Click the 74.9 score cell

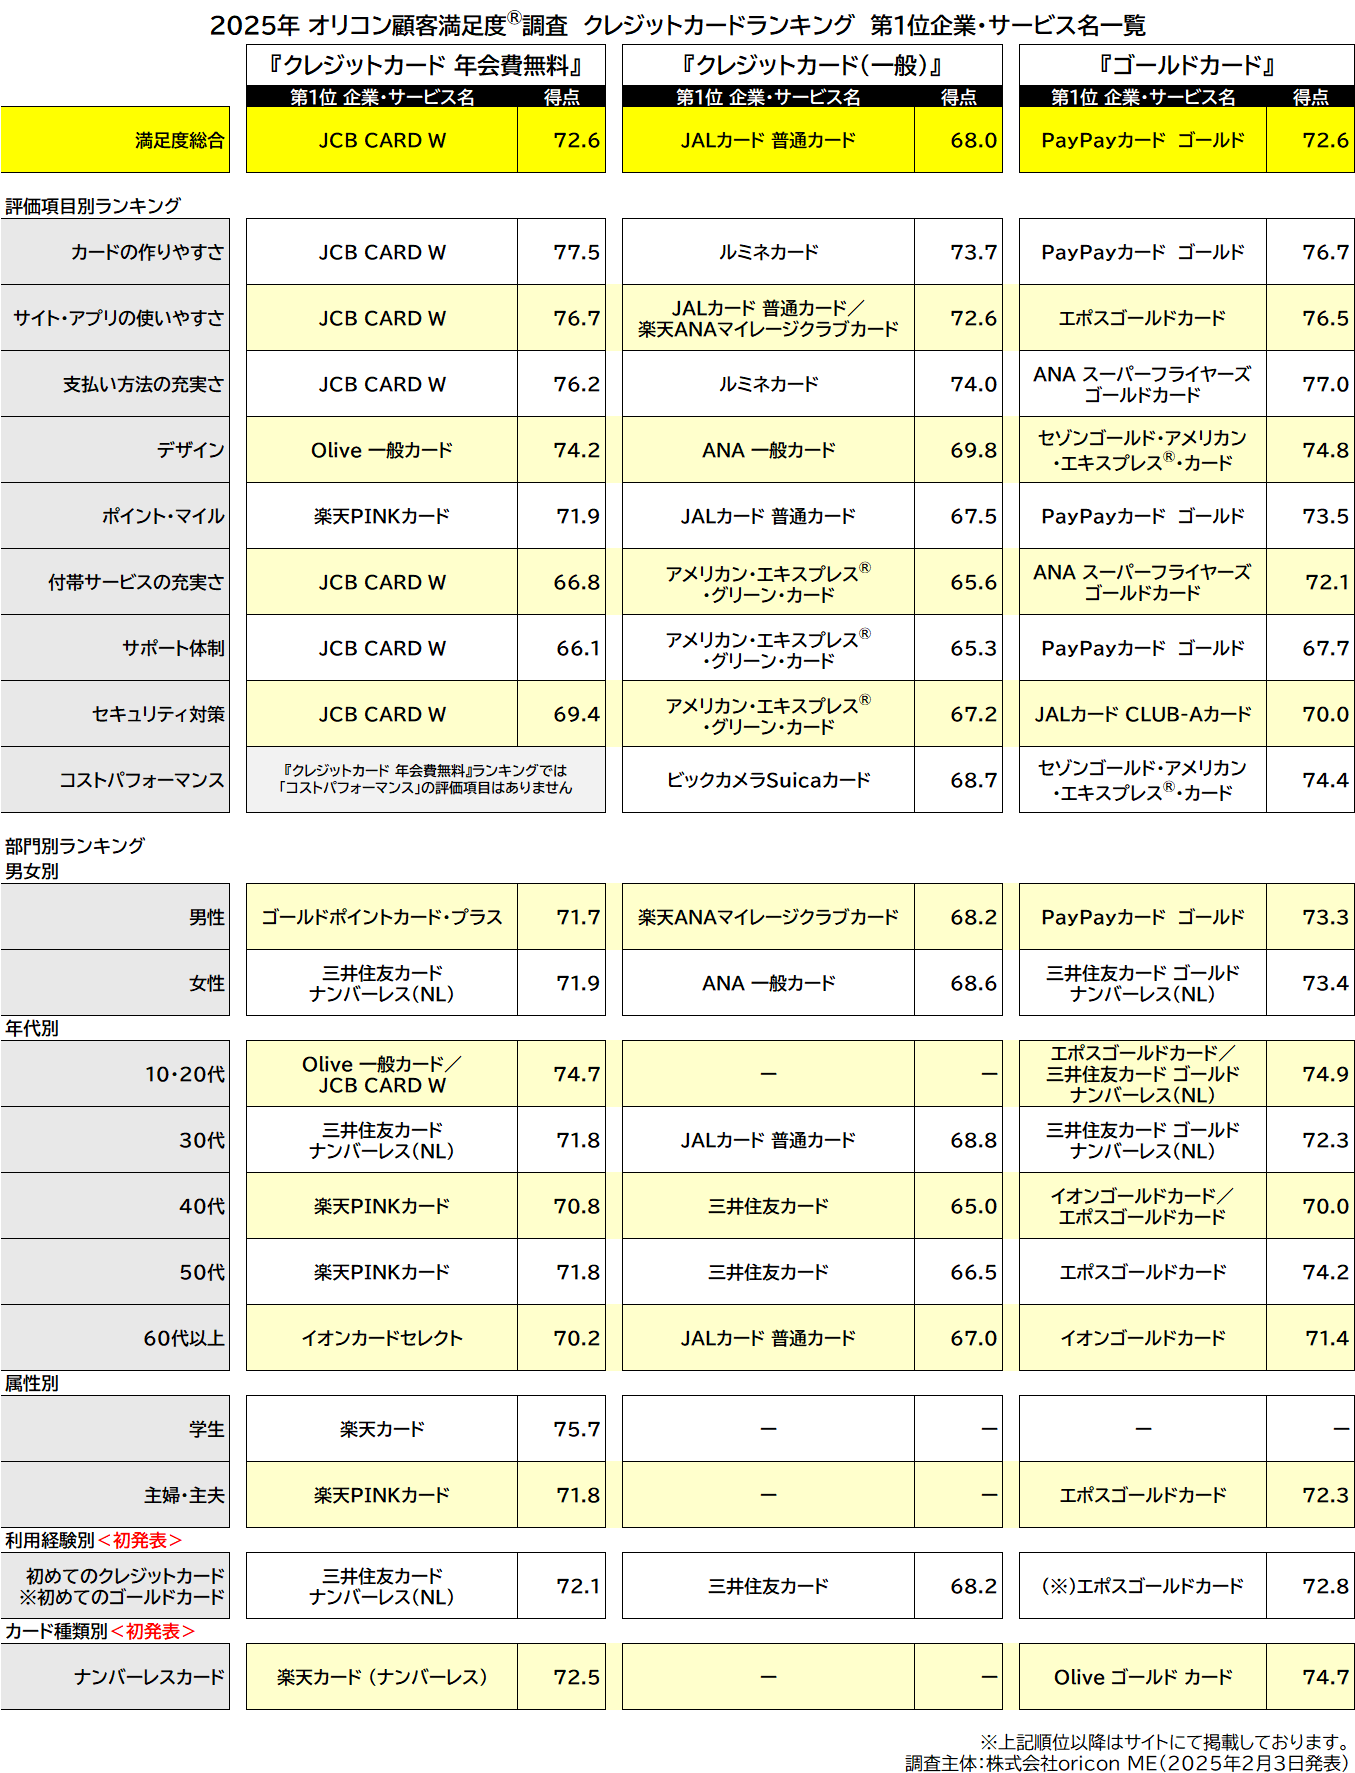tap(1310, 1074)
